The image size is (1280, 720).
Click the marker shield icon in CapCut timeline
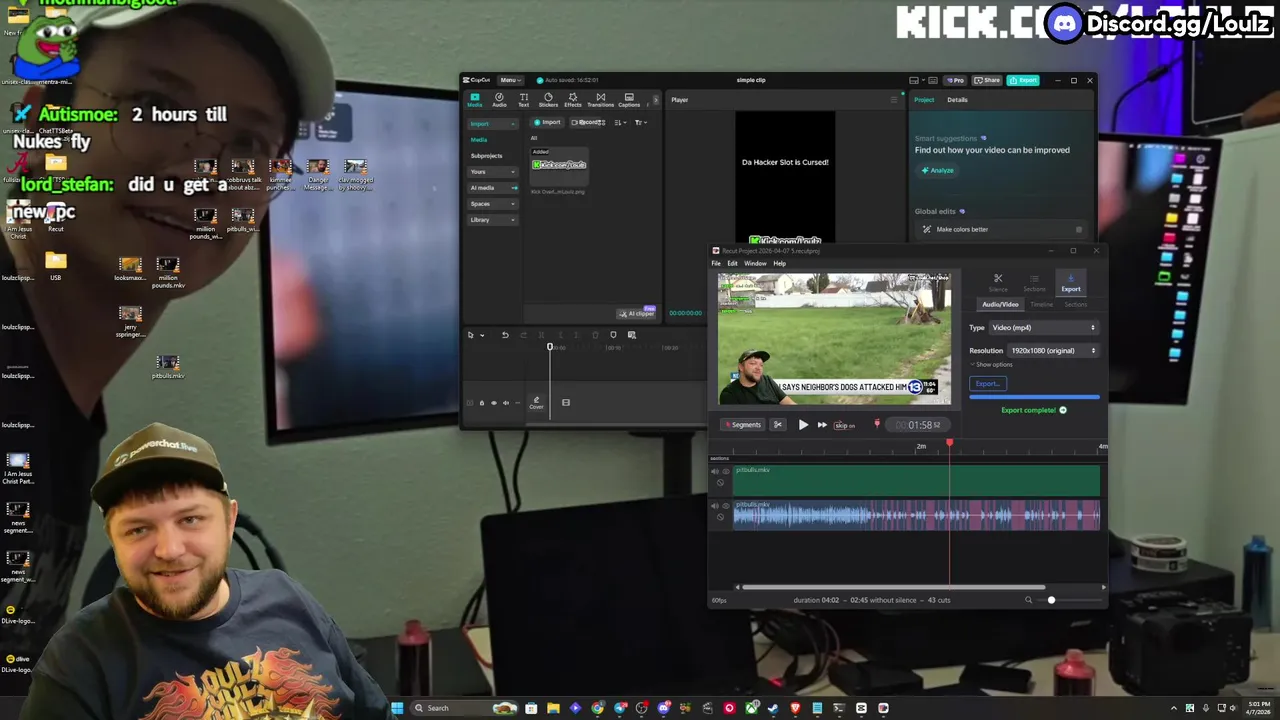tap(613, 335)
